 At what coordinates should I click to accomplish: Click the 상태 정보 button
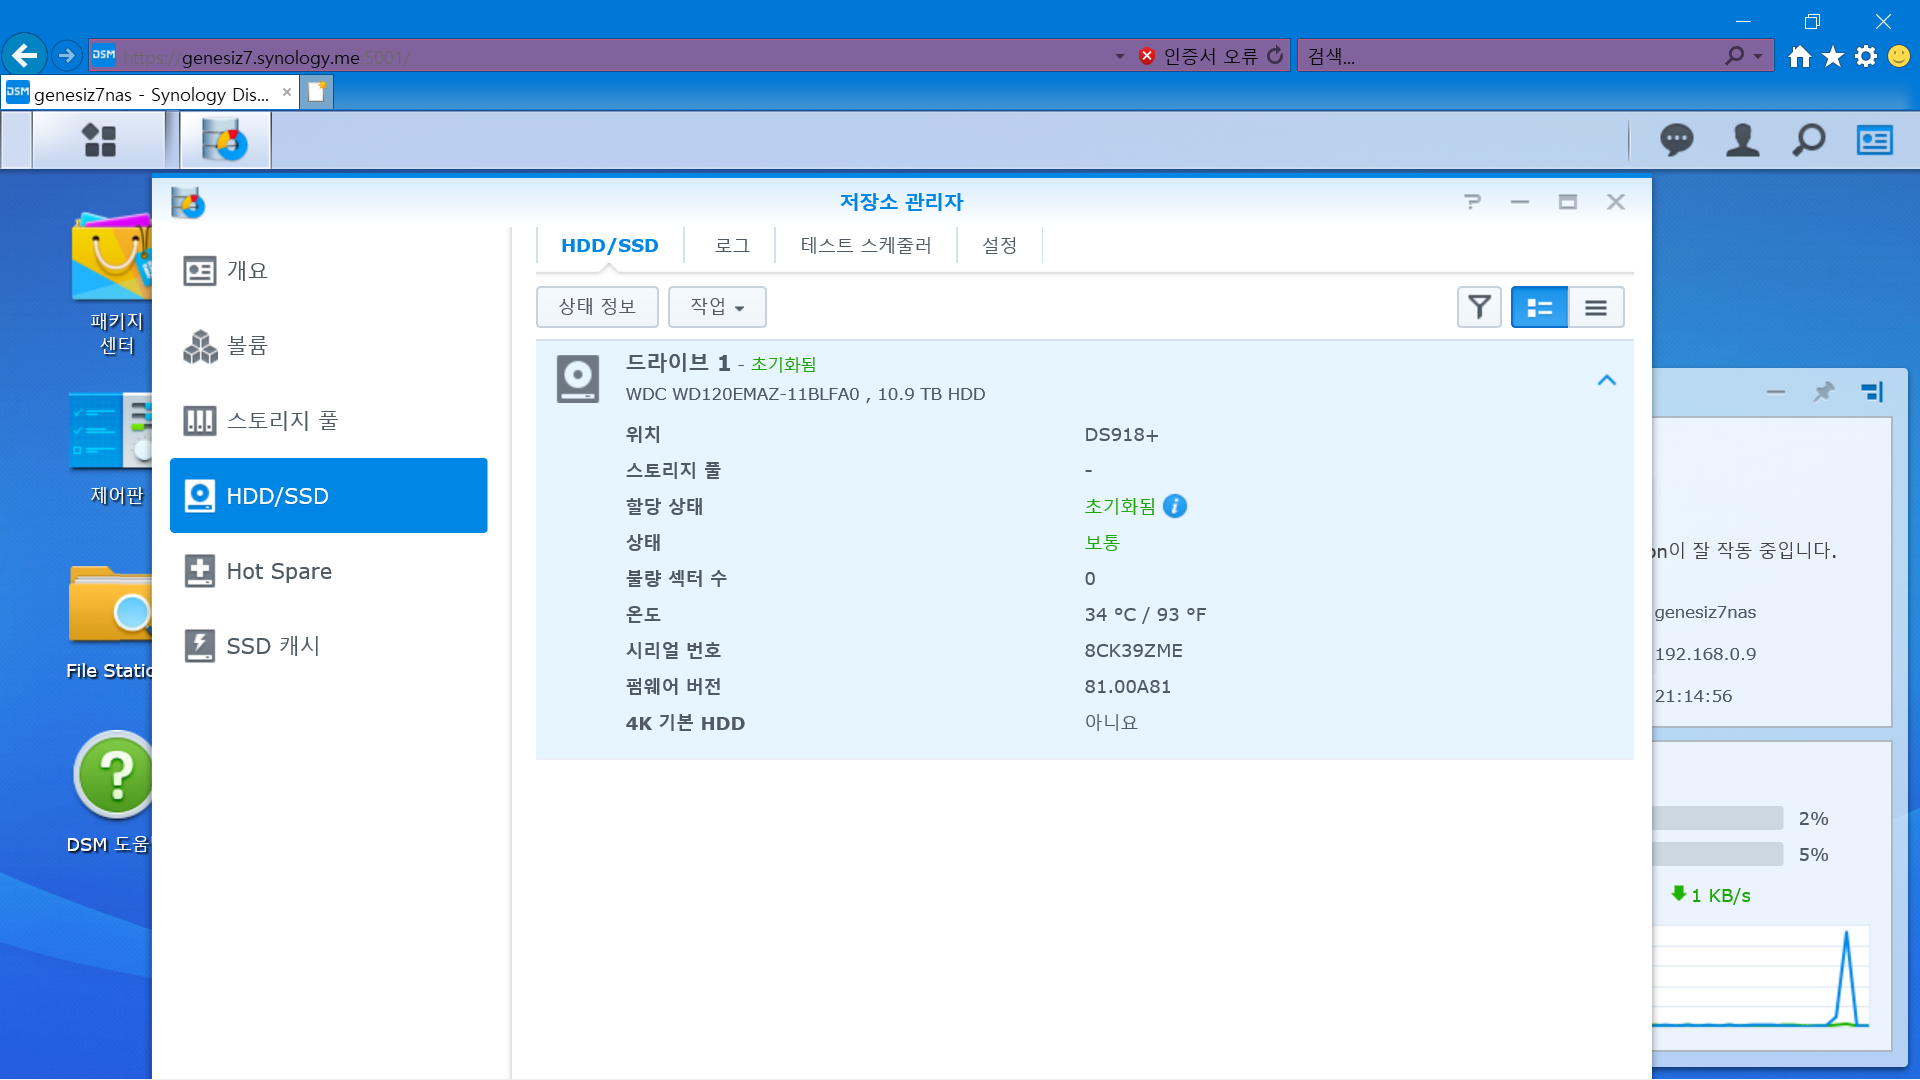click(x=597, y=307)
